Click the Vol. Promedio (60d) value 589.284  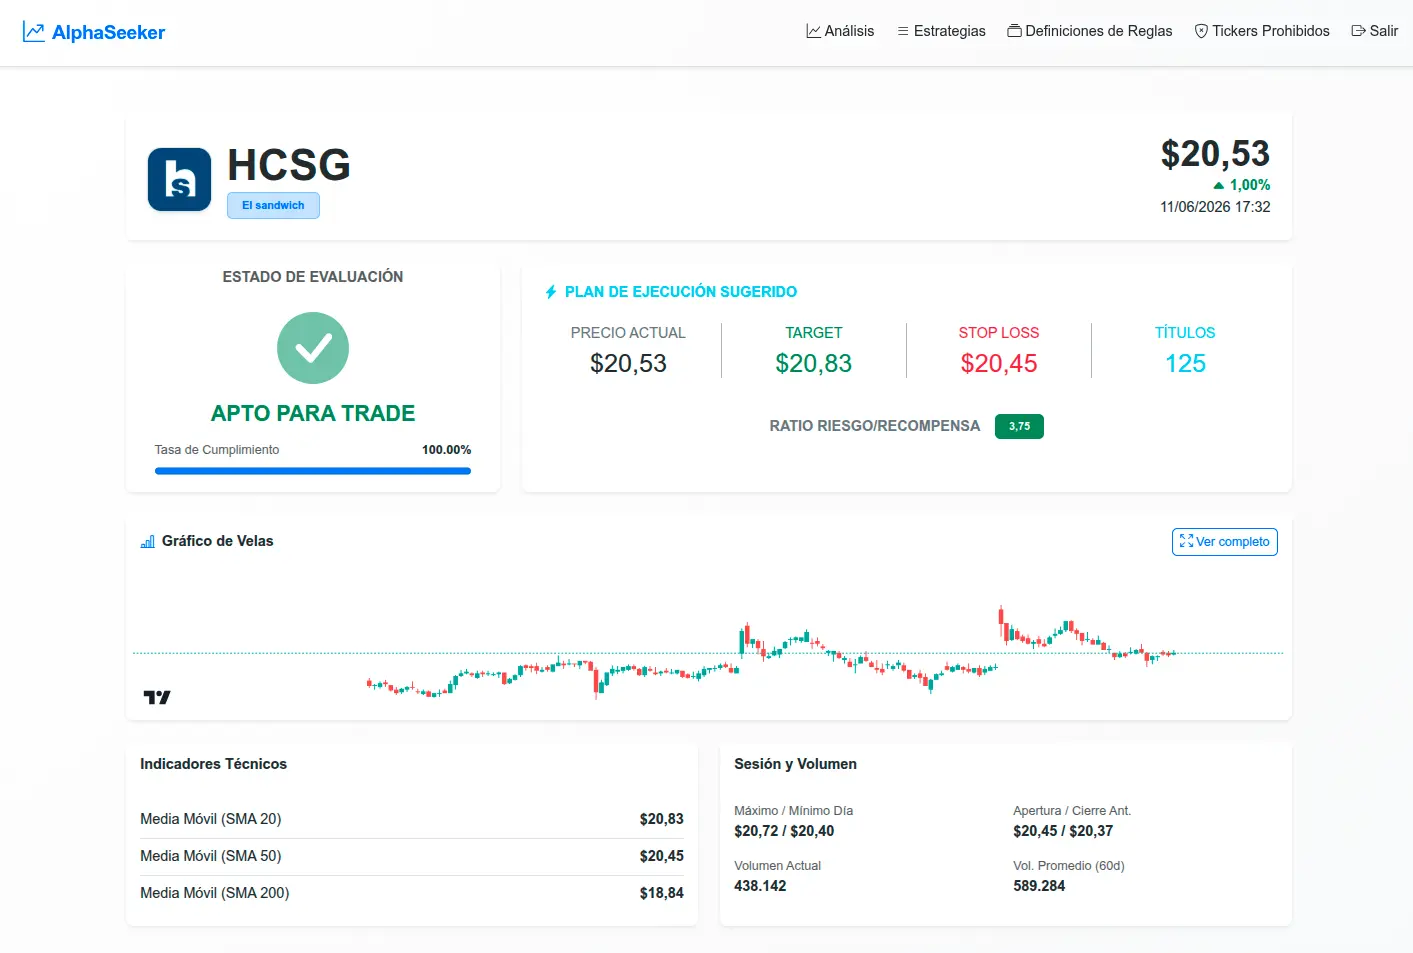point(1039,886)
